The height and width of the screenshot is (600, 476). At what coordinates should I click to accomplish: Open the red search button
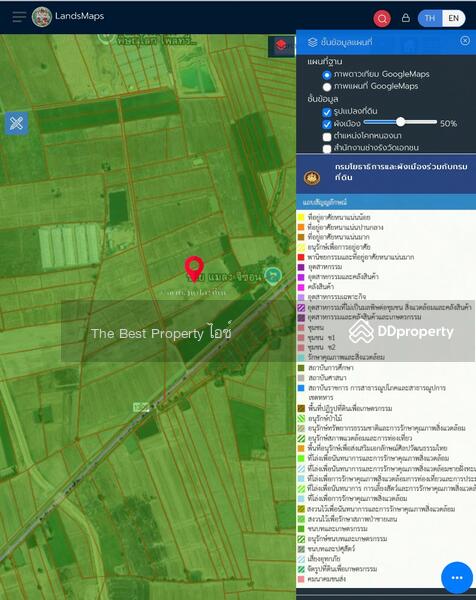click(x=381, y=18)
